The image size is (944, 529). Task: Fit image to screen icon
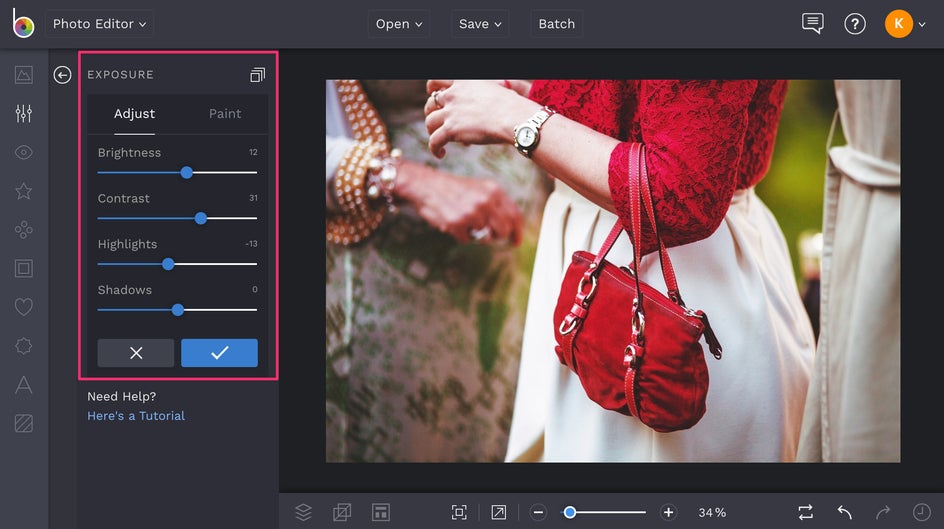point(459,512)
